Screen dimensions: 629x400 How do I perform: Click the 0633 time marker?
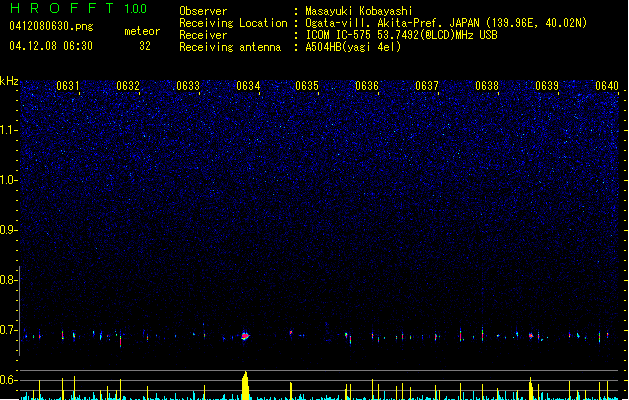(x=188, y=86)
